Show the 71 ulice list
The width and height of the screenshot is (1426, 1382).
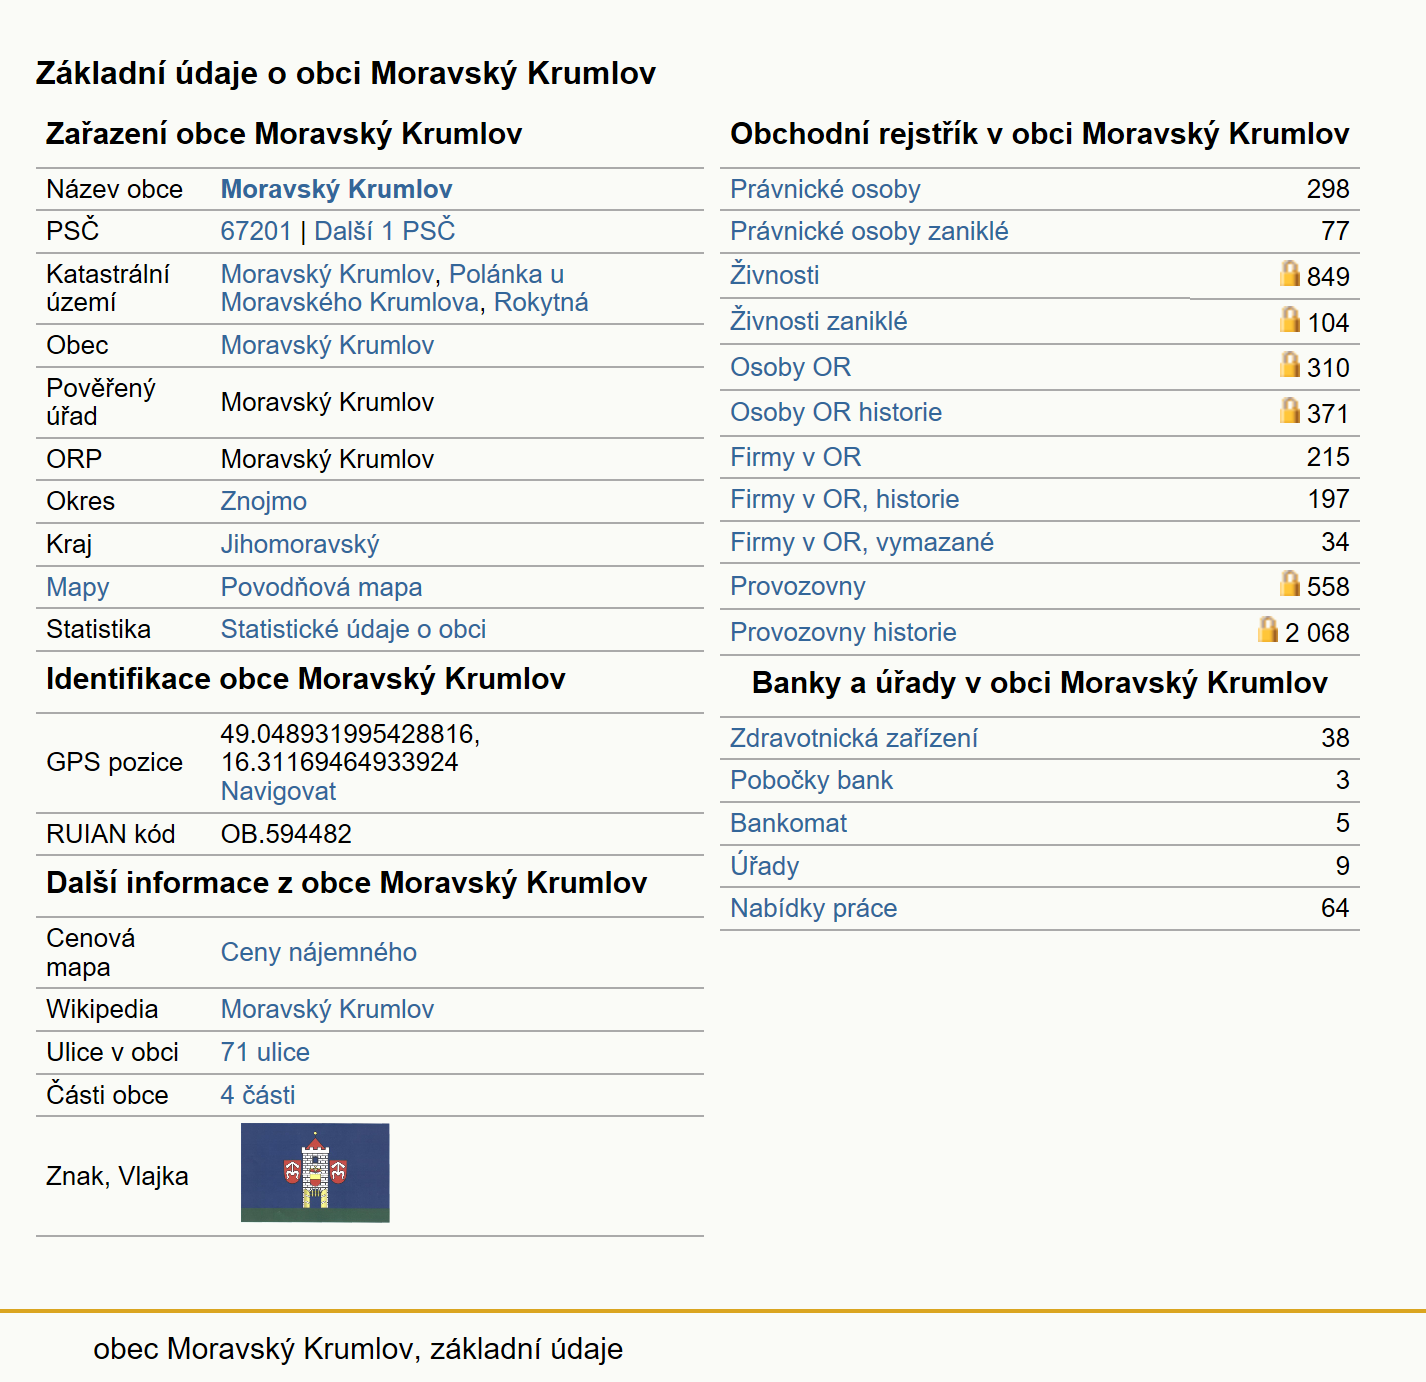pyautogui.click(x=266, y=1052)
